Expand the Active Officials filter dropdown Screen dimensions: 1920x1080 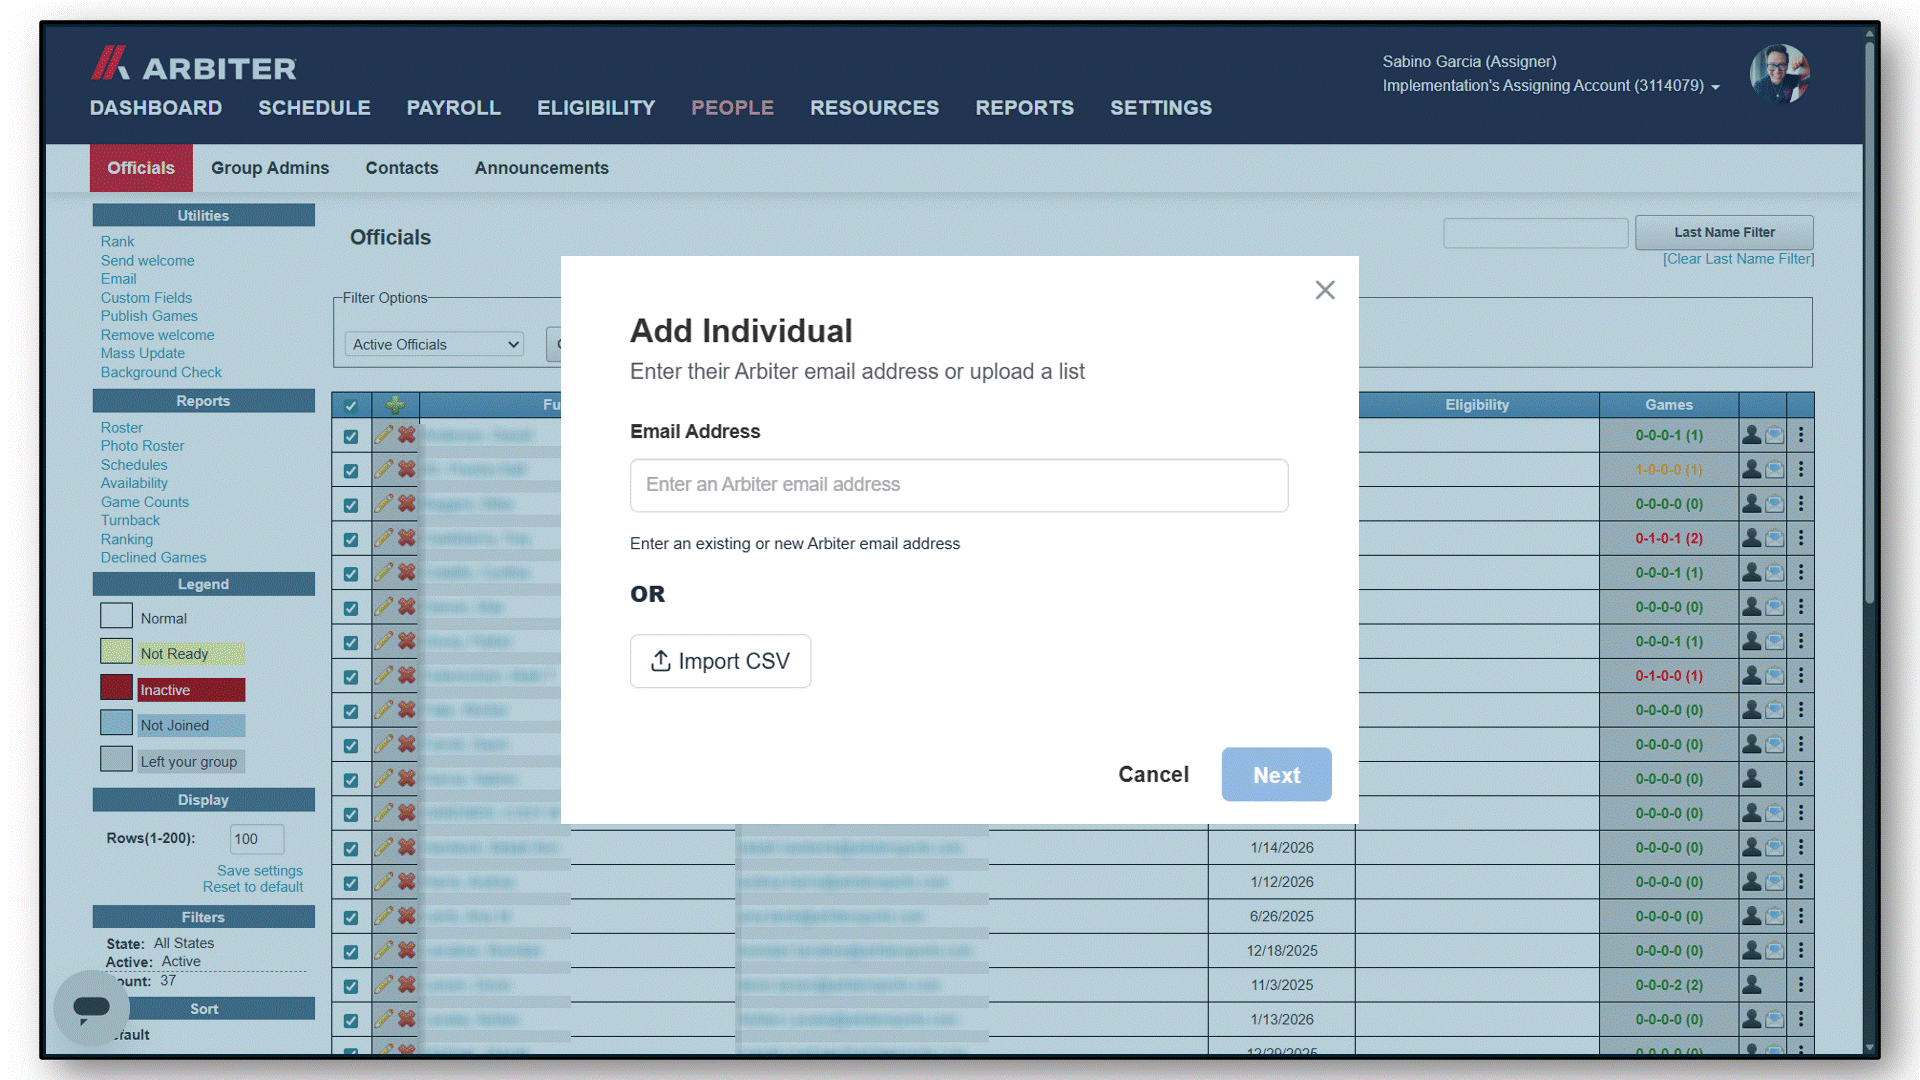coord(435,344)
